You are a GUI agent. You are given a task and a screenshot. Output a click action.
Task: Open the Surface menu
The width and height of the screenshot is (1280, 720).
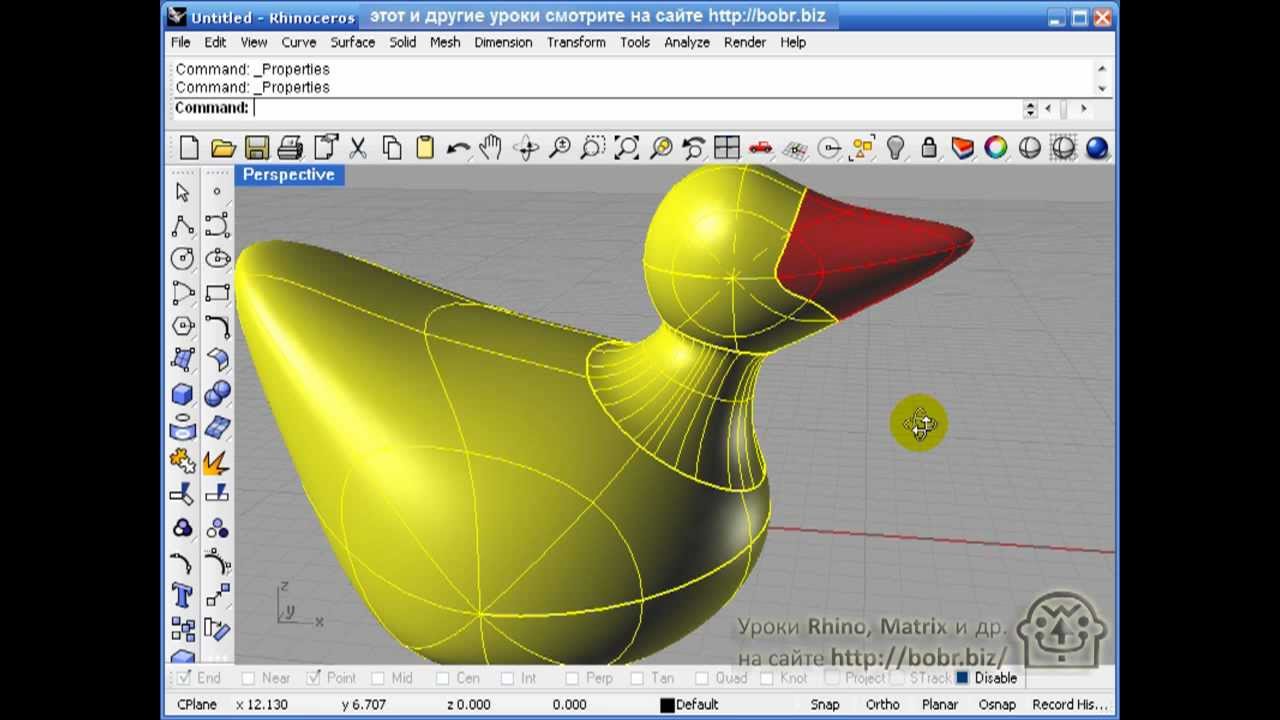tap(353, 42)
